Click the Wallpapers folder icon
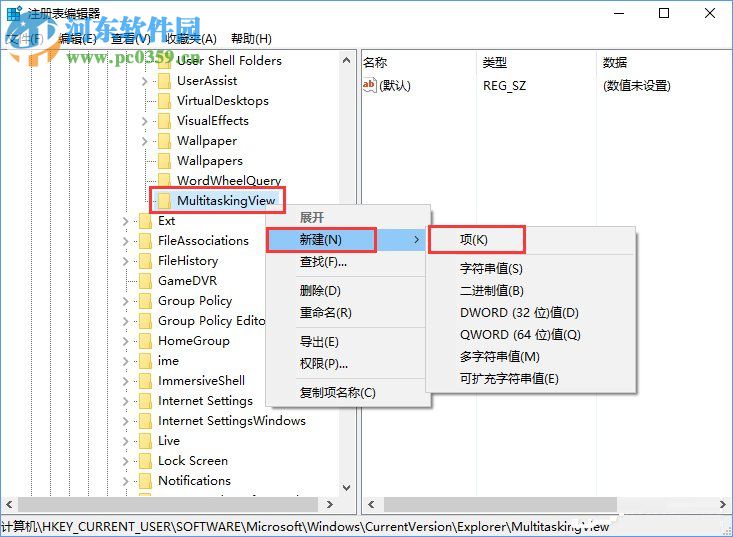Screen dimensions: 733x537 point(164,161)
